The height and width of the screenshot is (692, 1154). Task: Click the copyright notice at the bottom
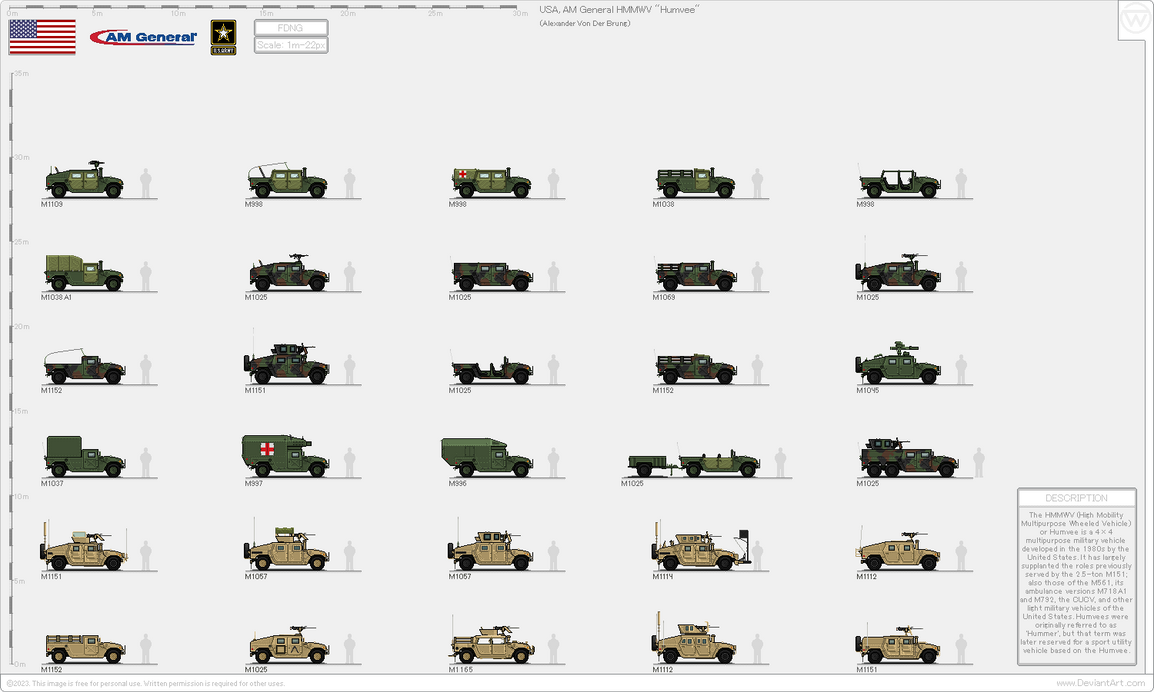[x=145, y=683]
